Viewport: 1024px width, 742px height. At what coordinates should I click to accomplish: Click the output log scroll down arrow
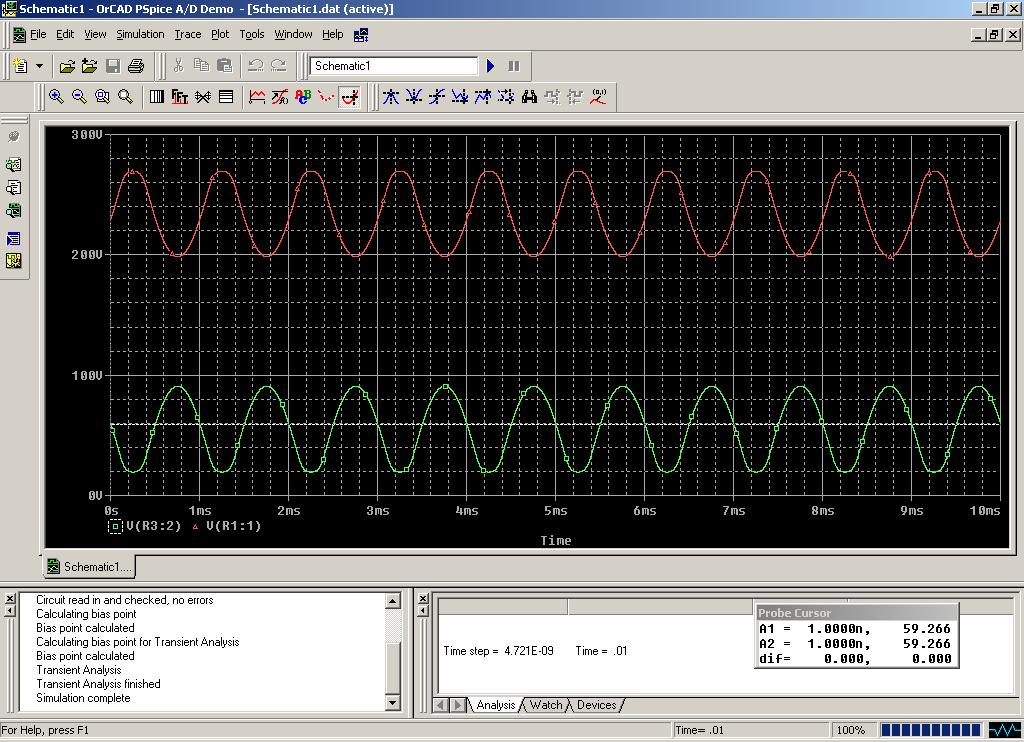click(392, 703)
